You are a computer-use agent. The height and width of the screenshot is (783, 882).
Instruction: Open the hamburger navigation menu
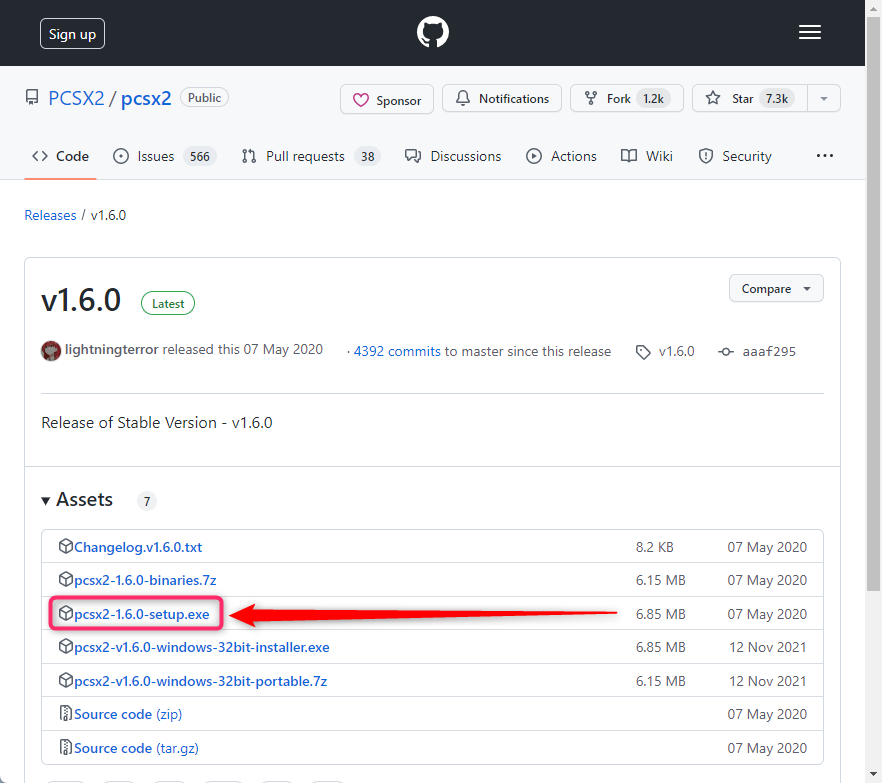pyautogui.click(x=809, y=33)
